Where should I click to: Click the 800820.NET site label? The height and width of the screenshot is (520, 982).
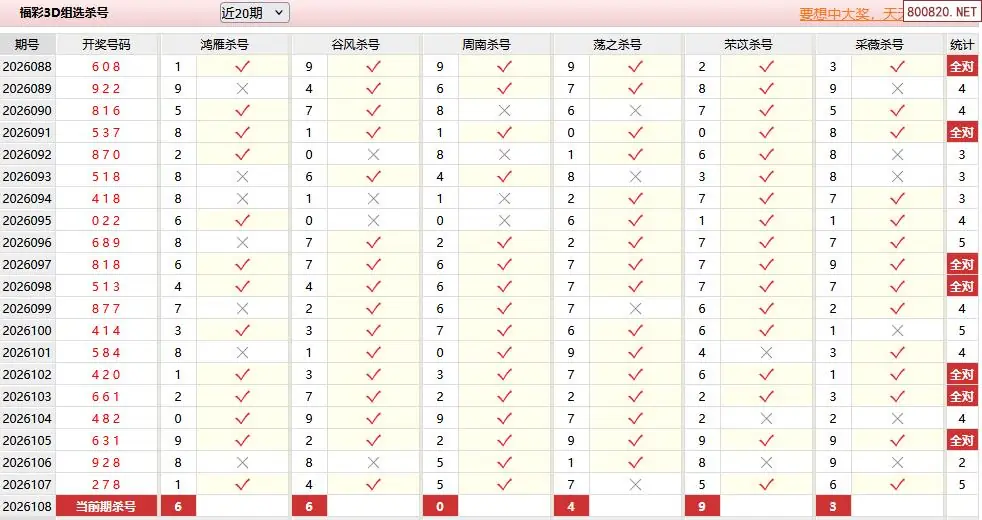coord(941,12)
